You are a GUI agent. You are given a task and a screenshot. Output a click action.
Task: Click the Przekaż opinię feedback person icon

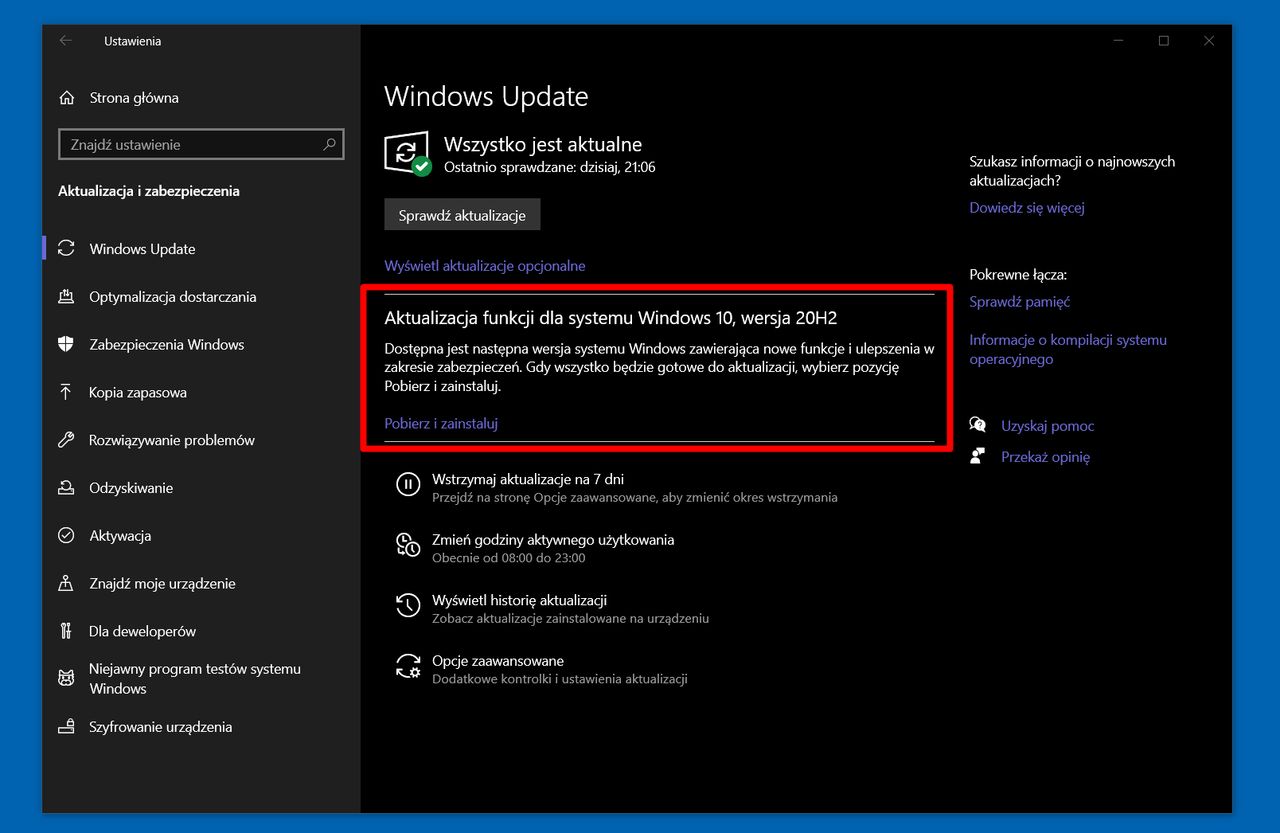(978, 456)
